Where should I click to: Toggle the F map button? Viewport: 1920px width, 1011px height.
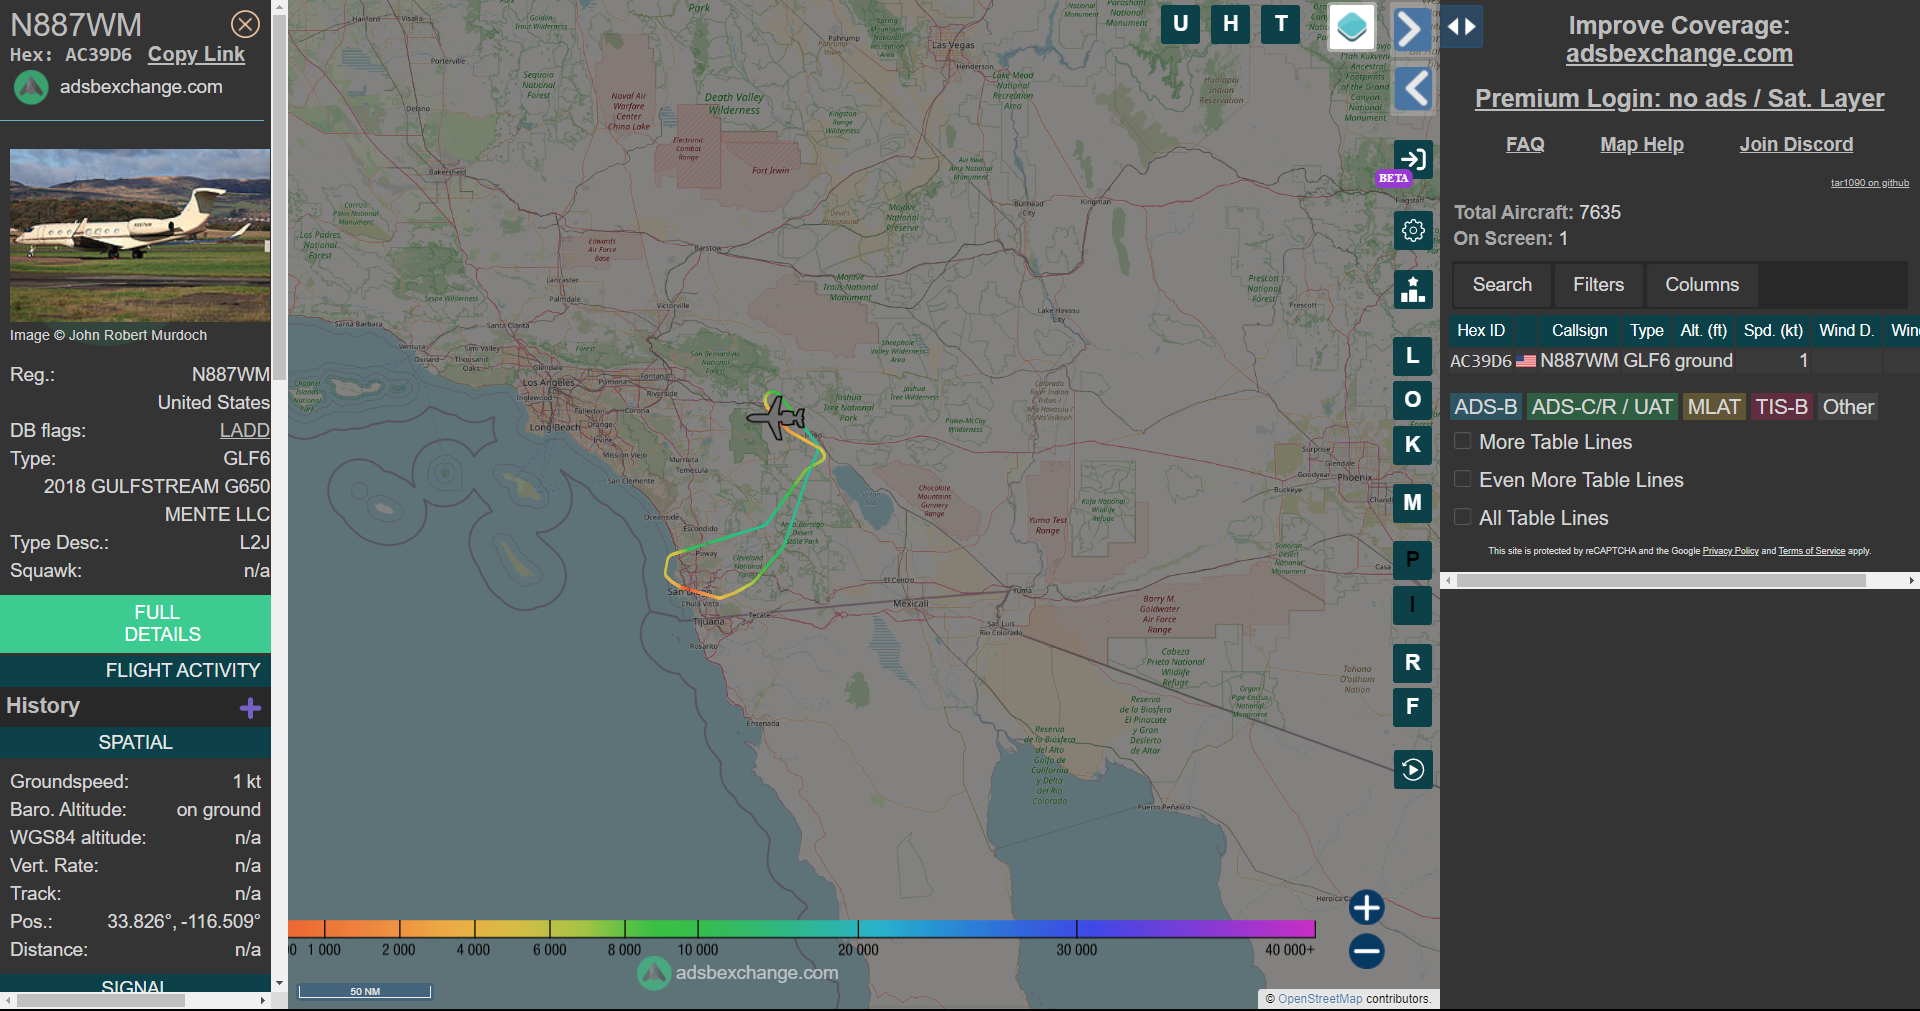(x=1412, y=707)
